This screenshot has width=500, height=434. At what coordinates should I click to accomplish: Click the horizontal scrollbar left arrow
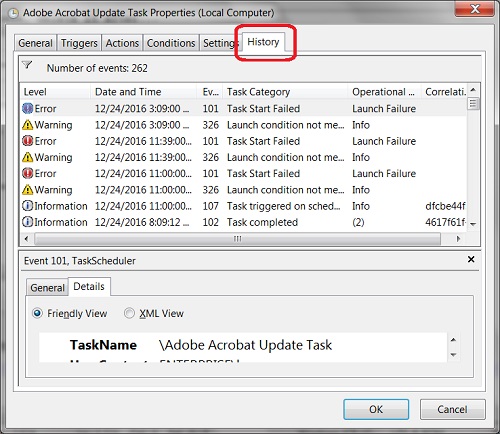point(27,239)
